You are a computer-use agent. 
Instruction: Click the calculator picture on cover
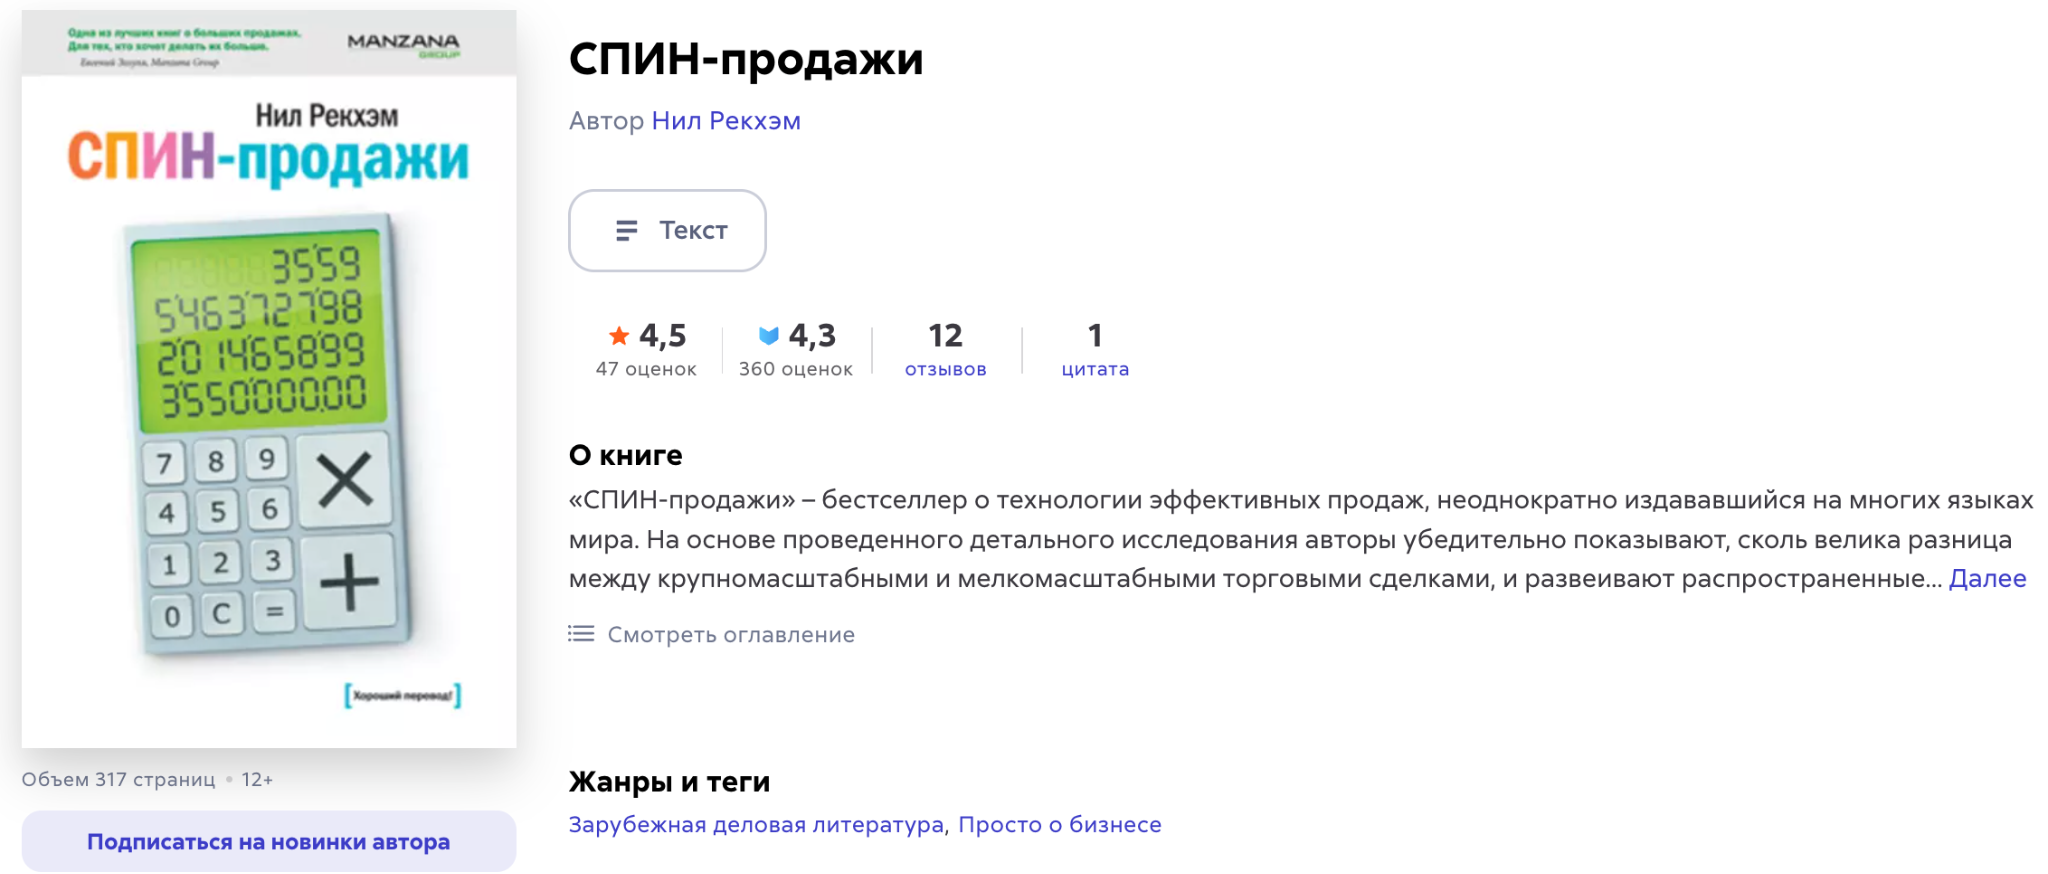click(268, 435)
